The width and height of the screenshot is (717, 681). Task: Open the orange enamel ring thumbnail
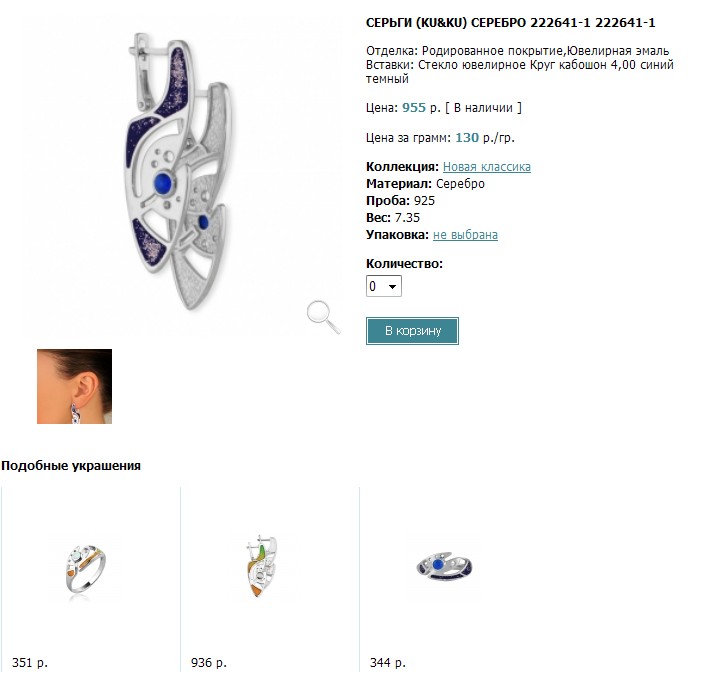(86, 568)
